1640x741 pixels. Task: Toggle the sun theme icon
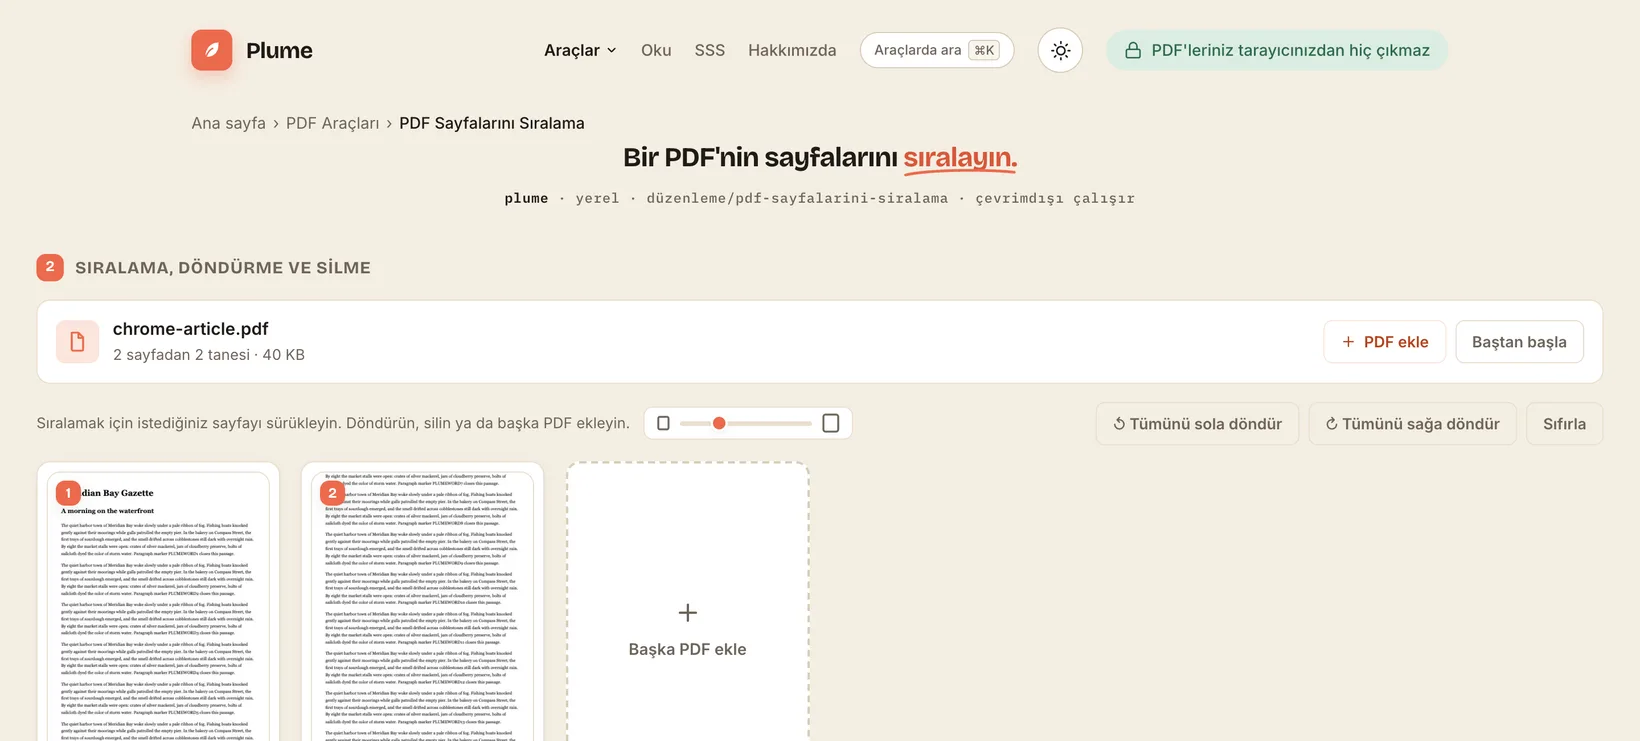click(x=1060, y=50)
